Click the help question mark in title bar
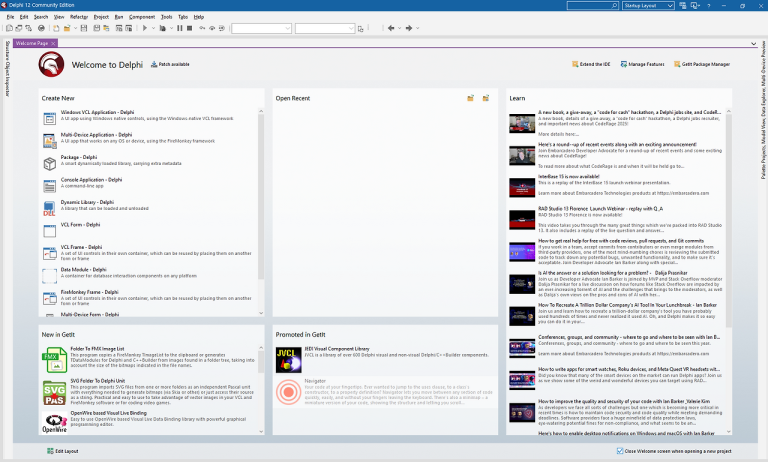This screenshot has width=768, height=462. 709,5
